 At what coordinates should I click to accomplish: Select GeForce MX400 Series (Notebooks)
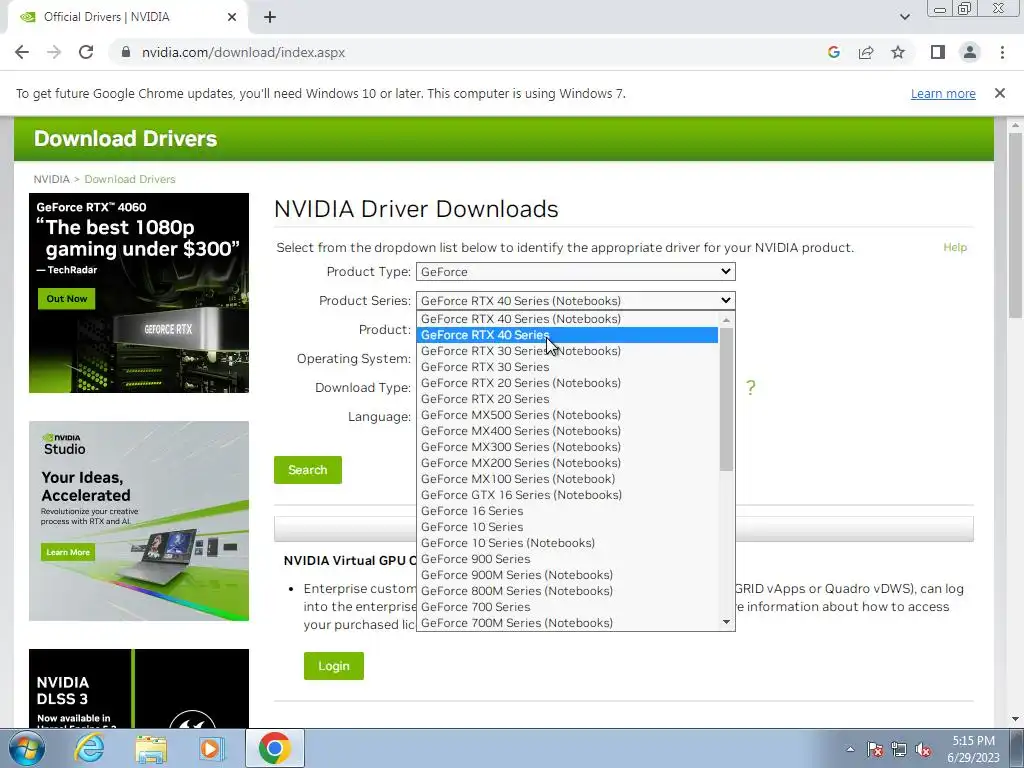point(567,430)
